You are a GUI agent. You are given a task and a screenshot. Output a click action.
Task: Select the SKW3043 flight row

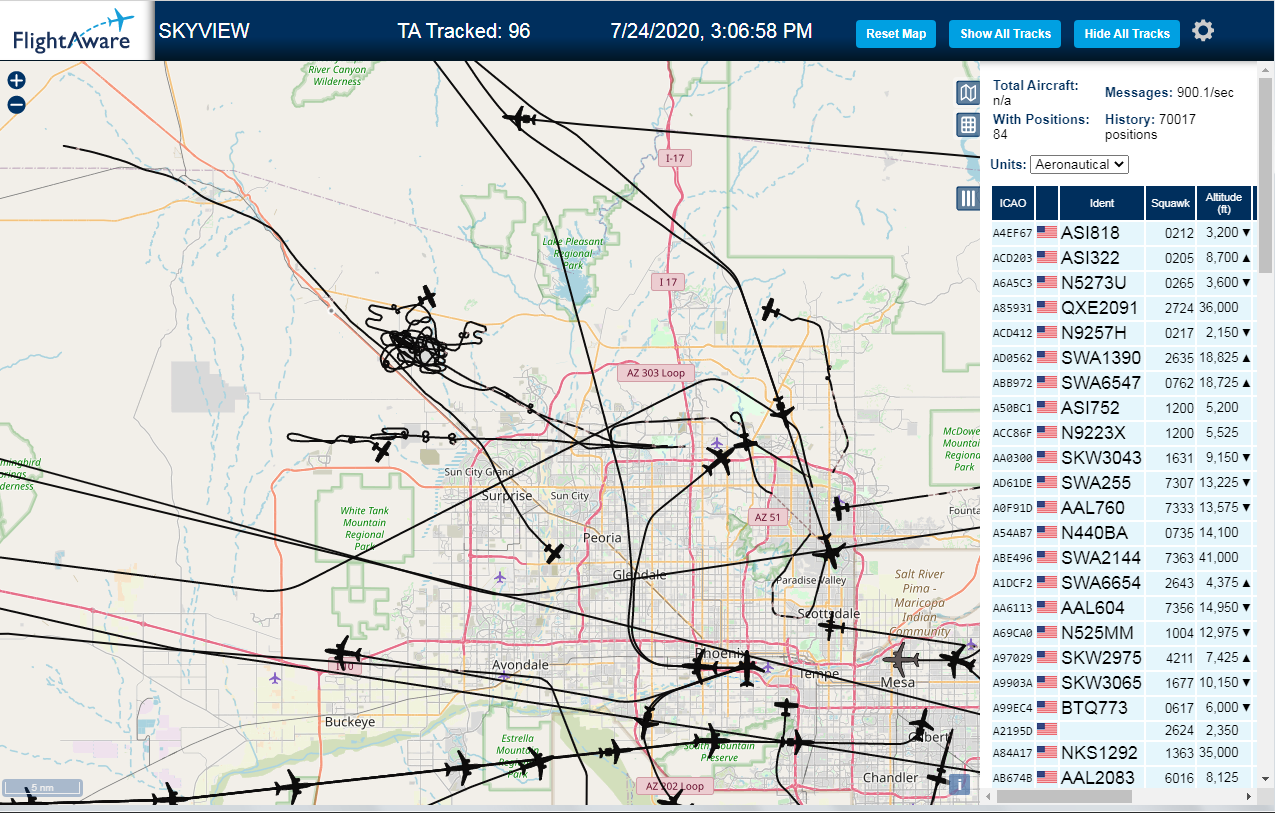tap(1122, 457)
